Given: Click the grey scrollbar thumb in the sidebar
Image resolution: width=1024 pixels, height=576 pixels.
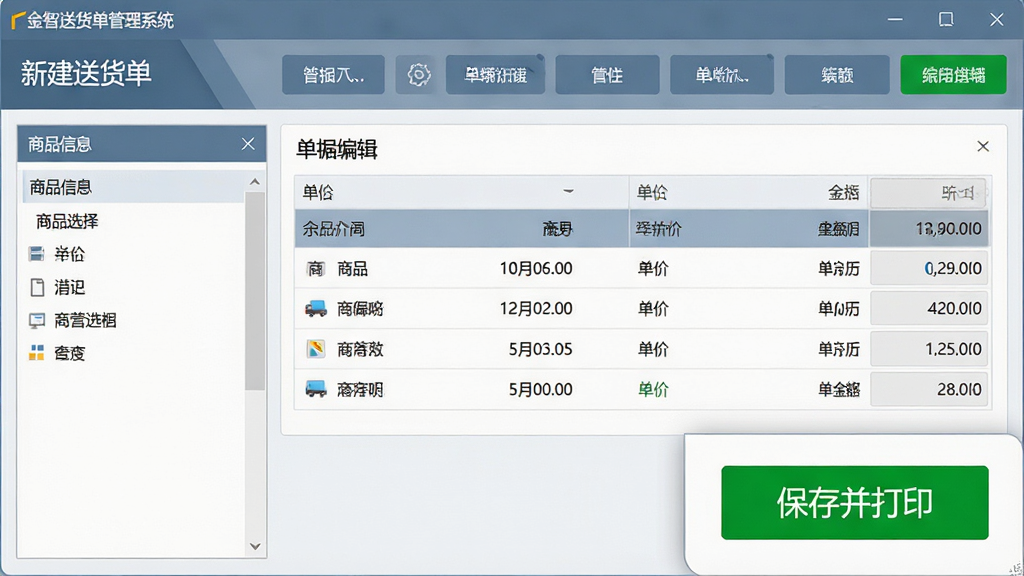Looking at the screenshot, I should pyautogui.click(x=255, y=291).
